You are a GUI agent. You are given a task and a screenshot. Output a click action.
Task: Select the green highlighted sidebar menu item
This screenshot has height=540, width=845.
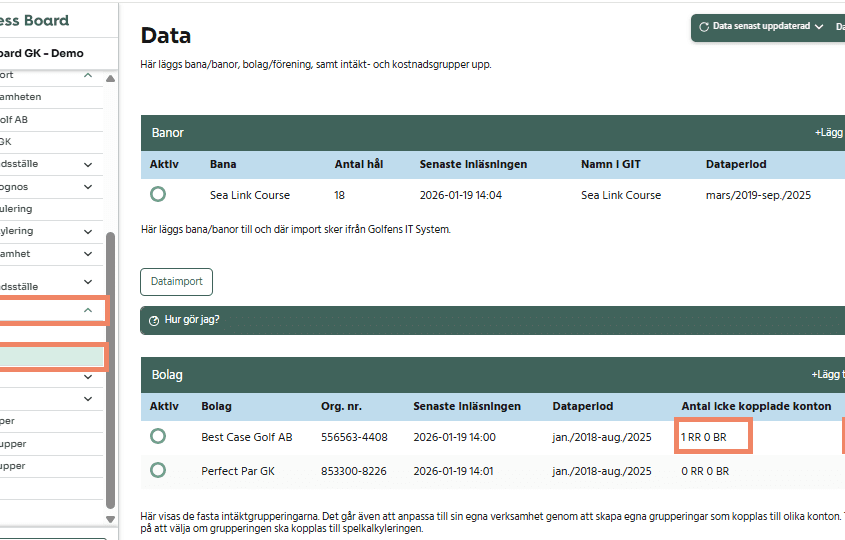point(51,356)
